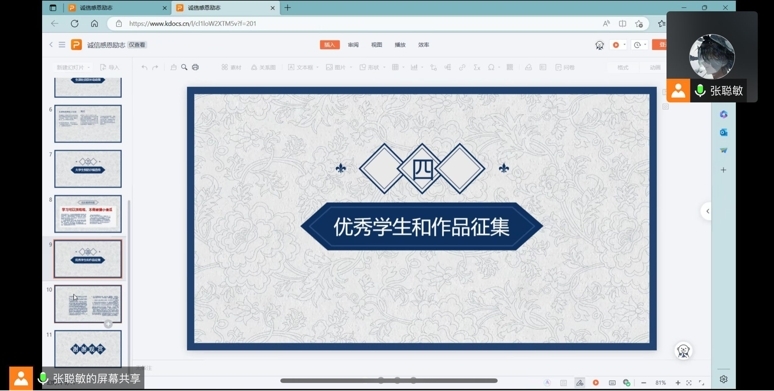Go to browser home page
The height and width of the screenshot is (391, 774).
94,23
